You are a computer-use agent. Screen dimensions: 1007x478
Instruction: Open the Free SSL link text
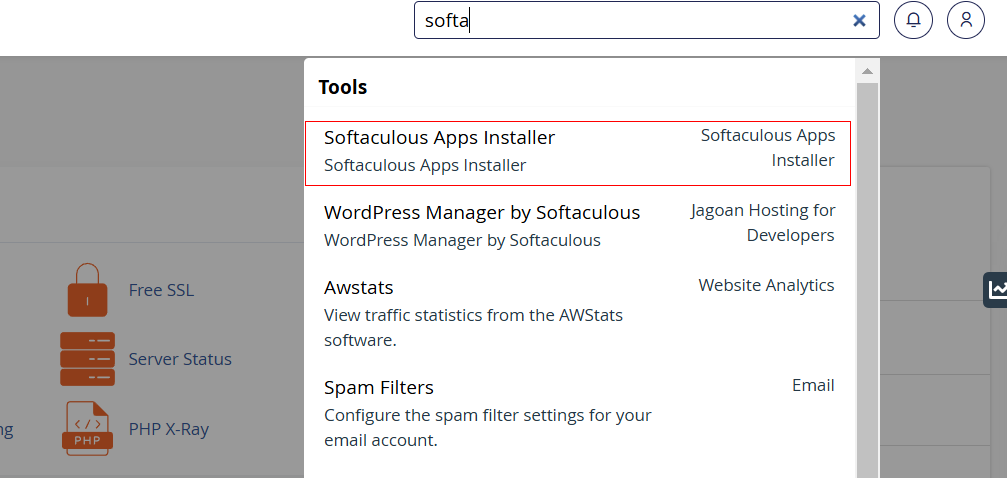point(161,290)
